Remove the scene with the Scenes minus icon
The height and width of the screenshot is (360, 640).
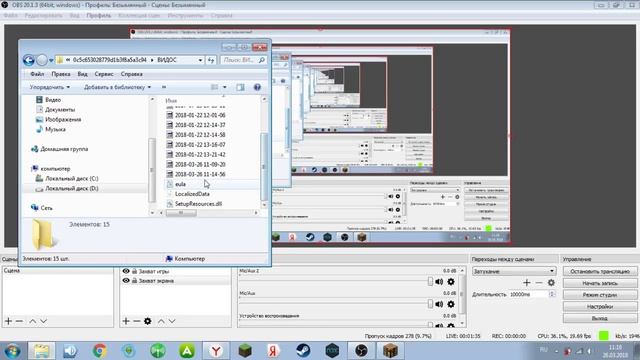19,321
